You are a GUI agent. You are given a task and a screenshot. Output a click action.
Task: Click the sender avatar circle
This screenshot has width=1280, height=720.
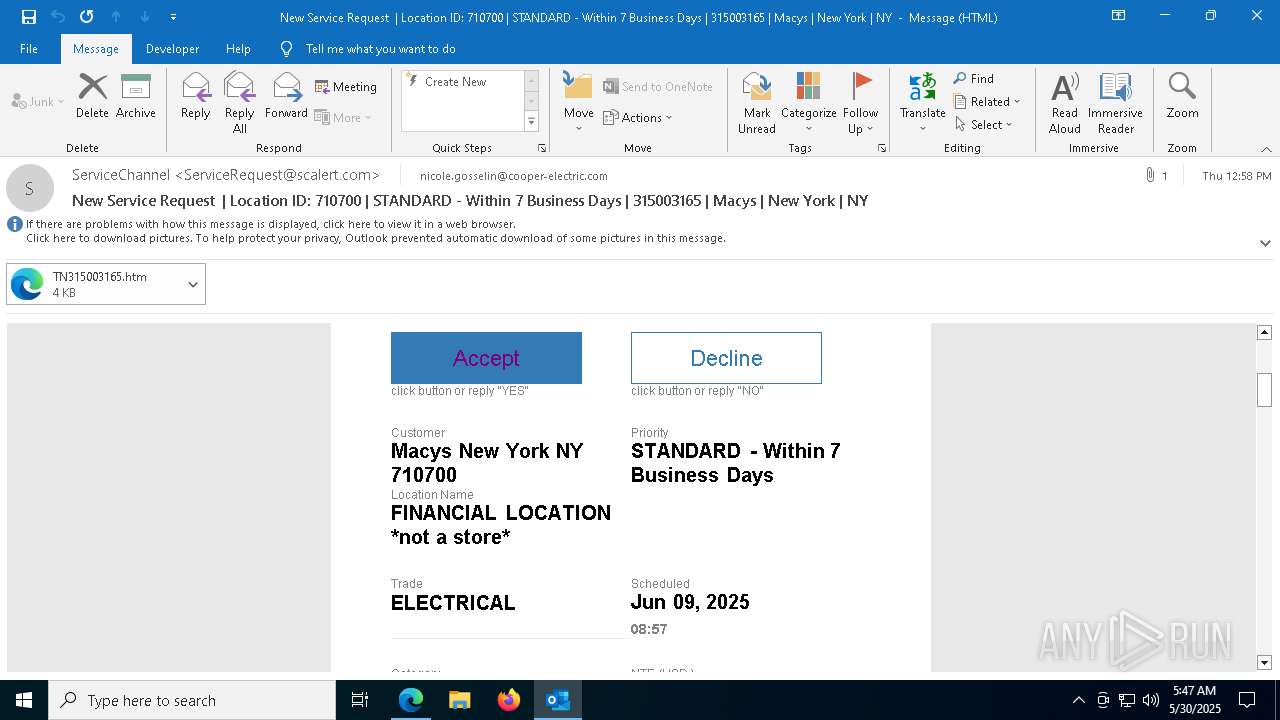pyautogui.click(x=30, y=188)
